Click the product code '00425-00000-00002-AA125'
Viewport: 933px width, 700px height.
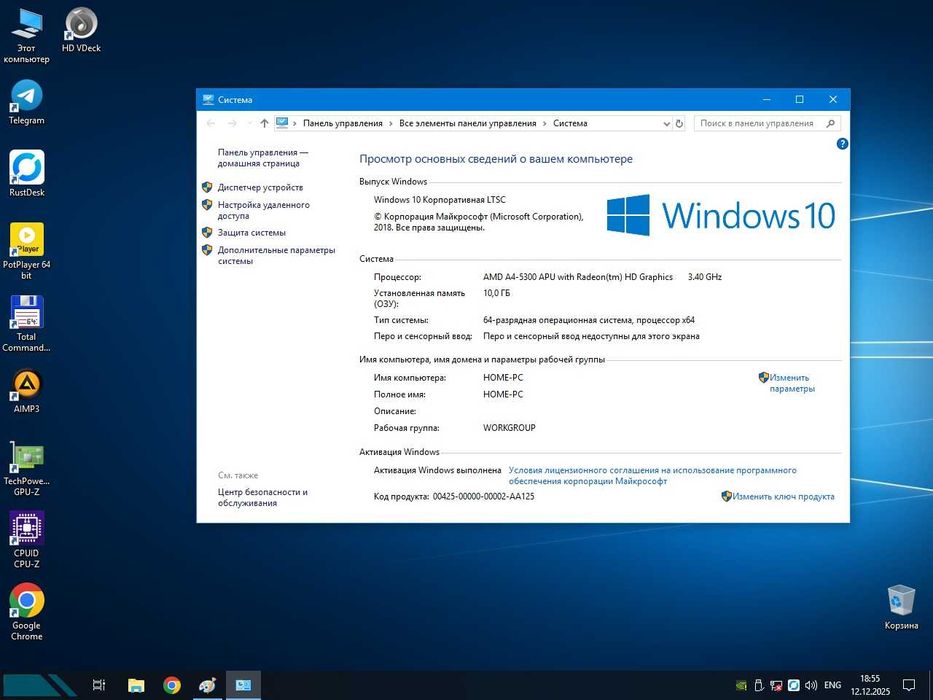(483, 496)
